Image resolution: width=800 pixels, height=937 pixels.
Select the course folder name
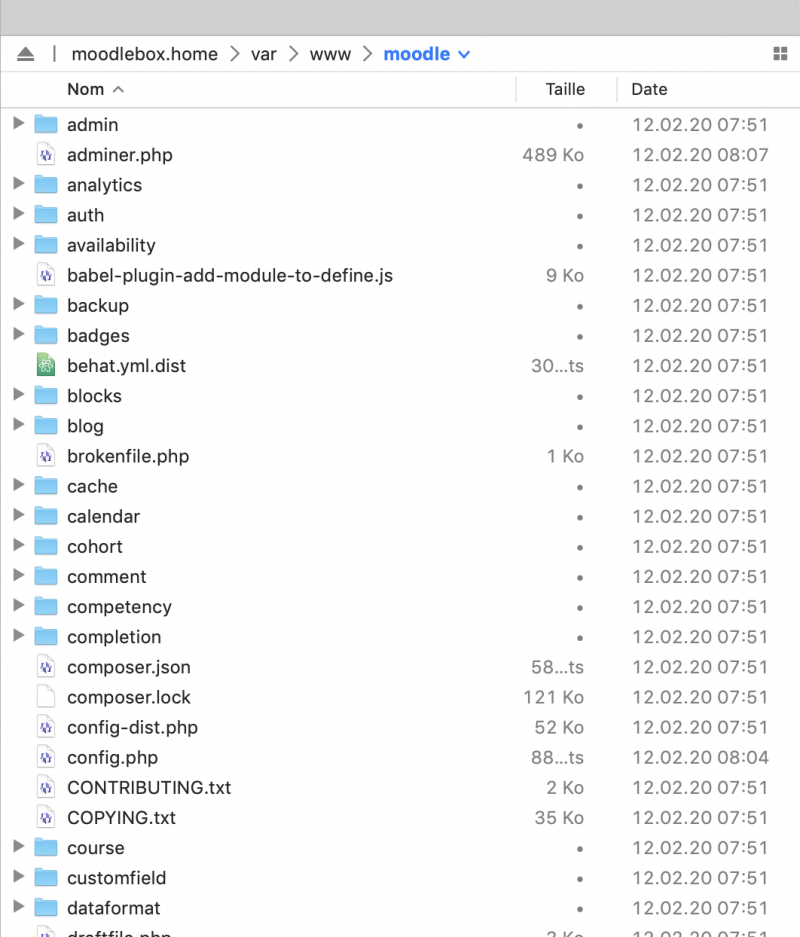click(x=96, y=848)
